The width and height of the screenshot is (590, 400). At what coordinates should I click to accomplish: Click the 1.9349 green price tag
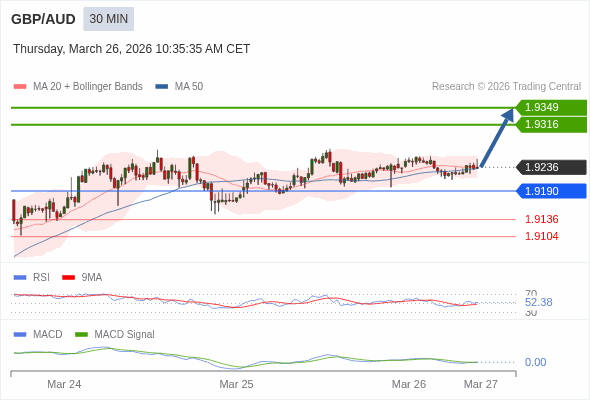[x=551, y=107]
